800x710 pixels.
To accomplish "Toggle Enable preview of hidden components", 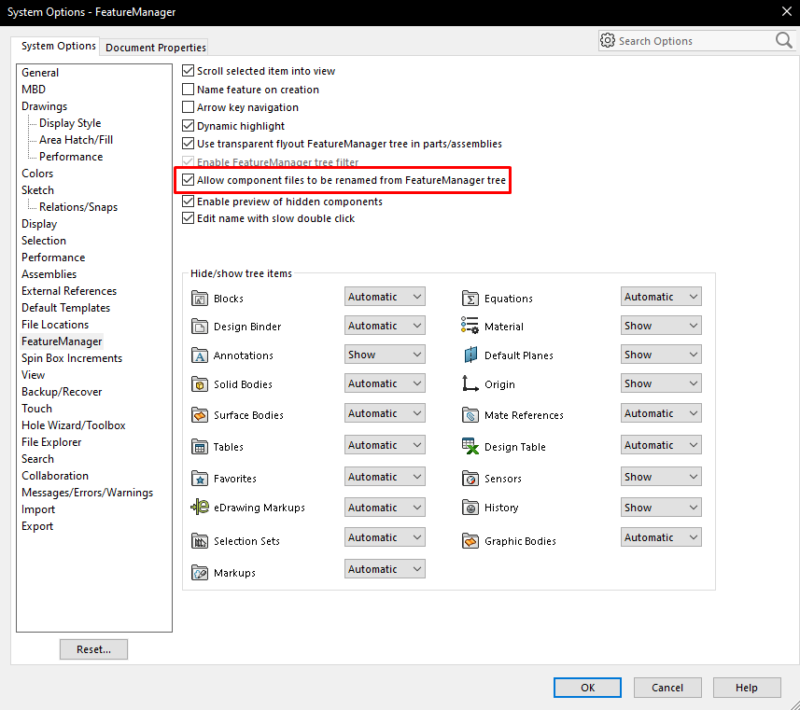I will pos(188,201).
